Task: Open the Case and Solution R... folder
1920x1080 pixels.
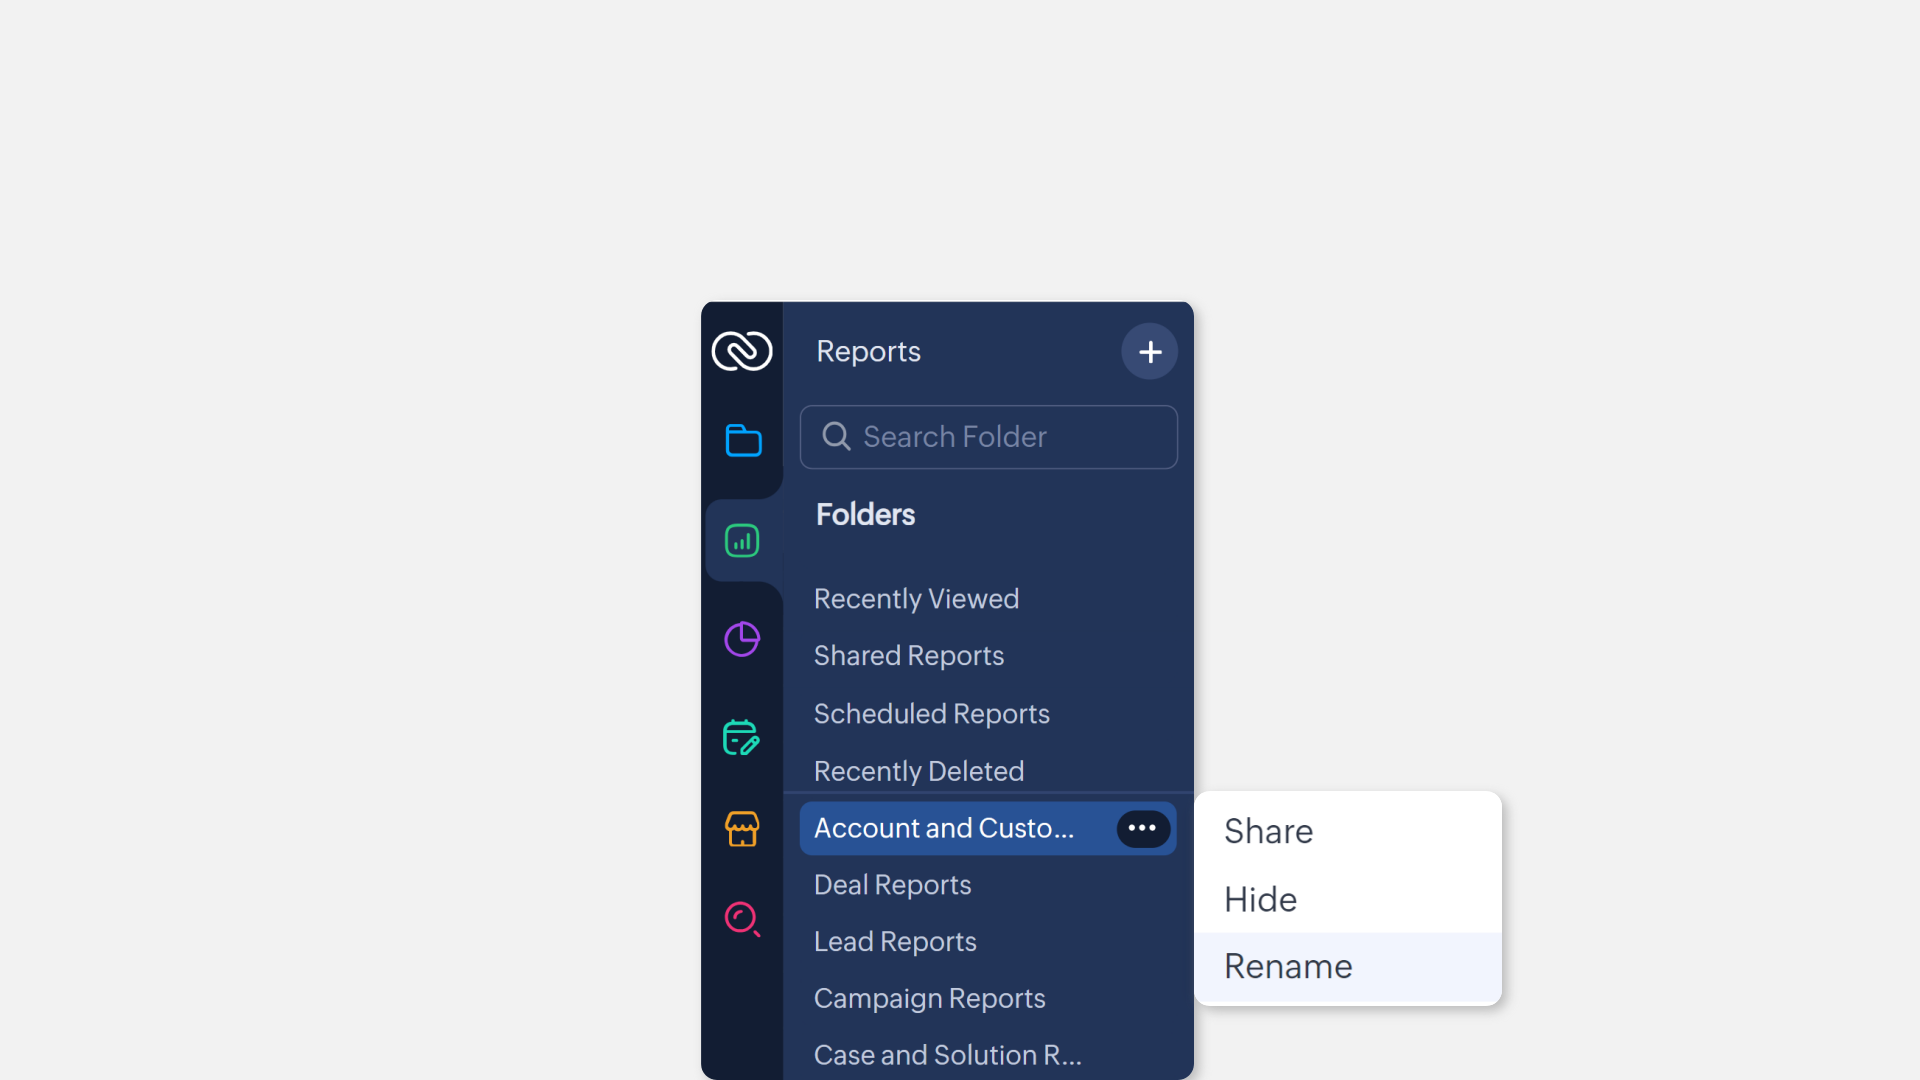Action: click(x=948, y=1055)
